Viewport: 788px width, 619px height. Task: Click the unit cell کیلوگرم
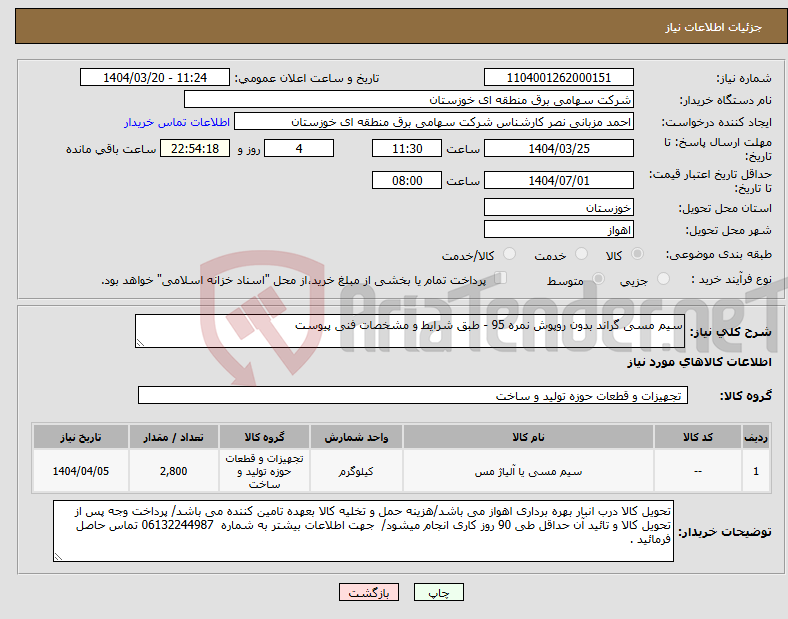356,471
